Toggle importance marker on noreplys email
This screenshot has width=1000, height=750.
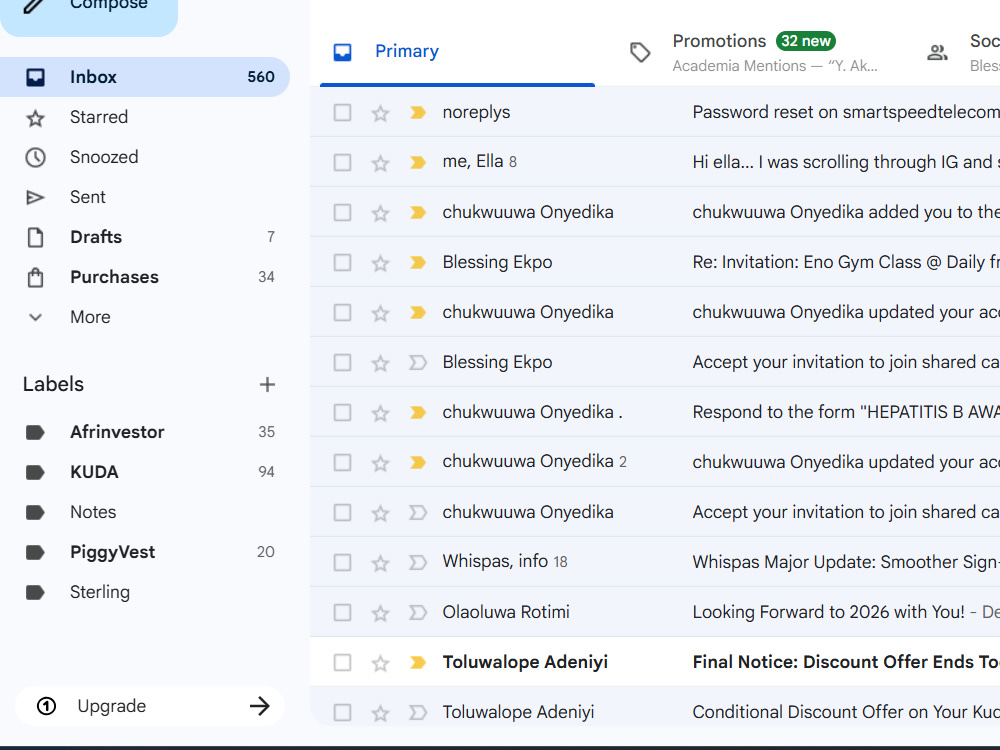pos(418,113)
